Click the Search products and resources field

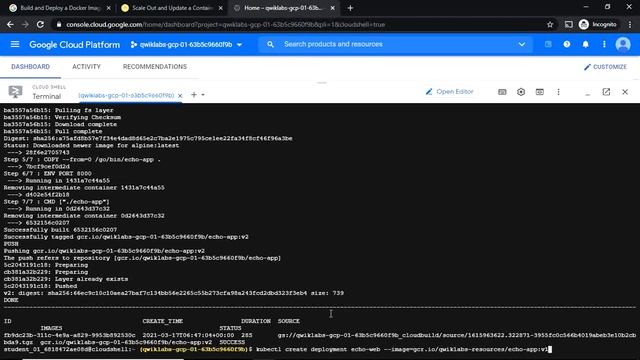tap(396, 44)
